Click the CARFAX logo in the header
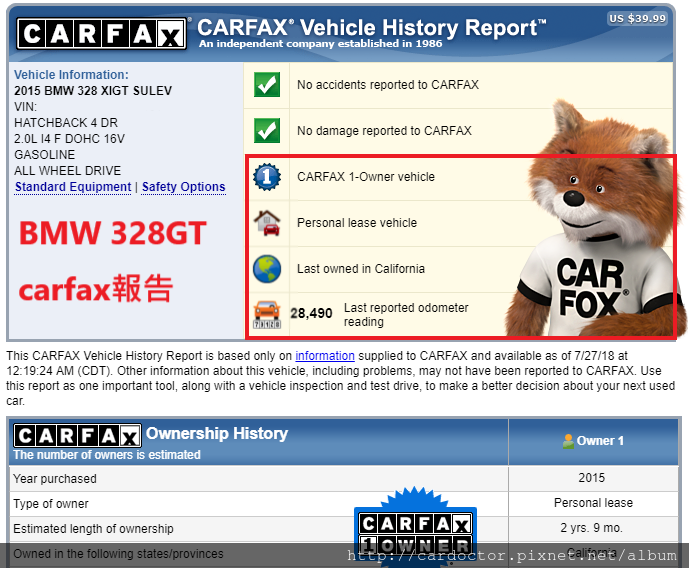This screenshot has height=568, width=689. click(102, 34)
